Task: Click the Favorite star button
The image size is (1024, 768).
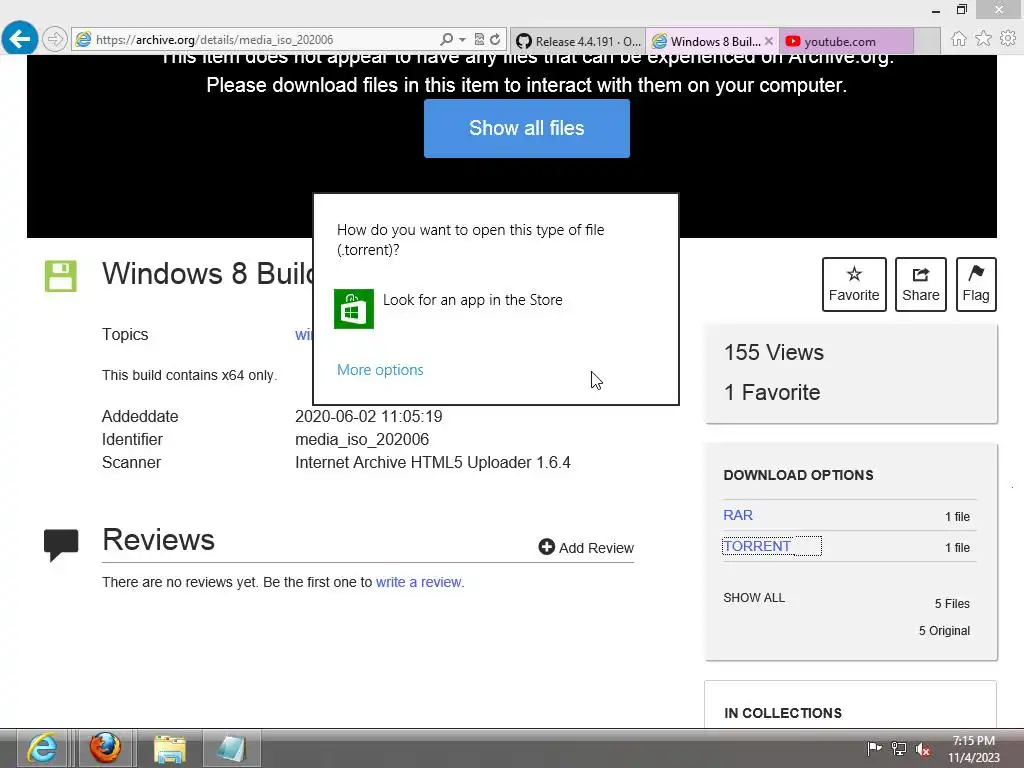Action: tap(854, 284)
